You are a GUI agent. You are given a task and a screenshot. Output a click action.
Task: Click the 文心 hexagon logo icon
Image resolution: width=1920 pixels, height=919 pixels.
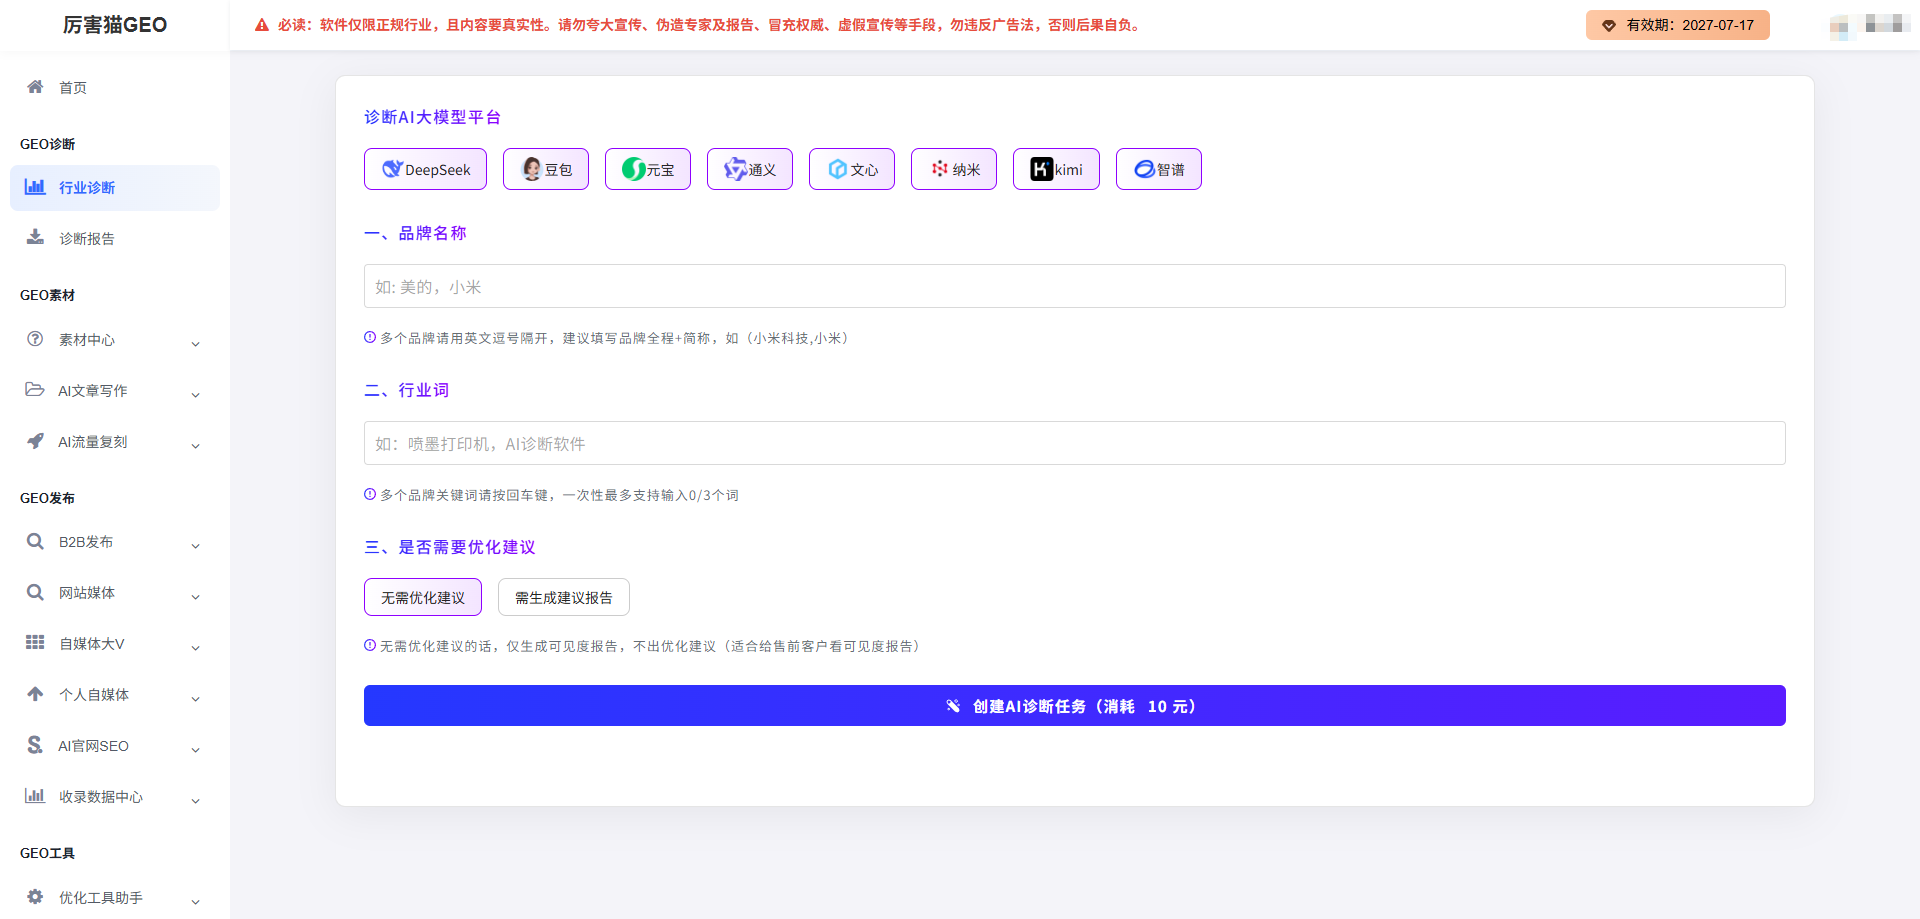838,169
